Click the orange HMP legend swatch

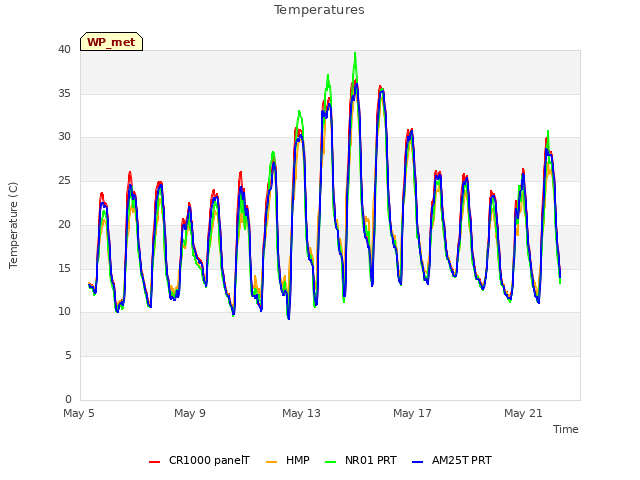[x=271, y=462]
